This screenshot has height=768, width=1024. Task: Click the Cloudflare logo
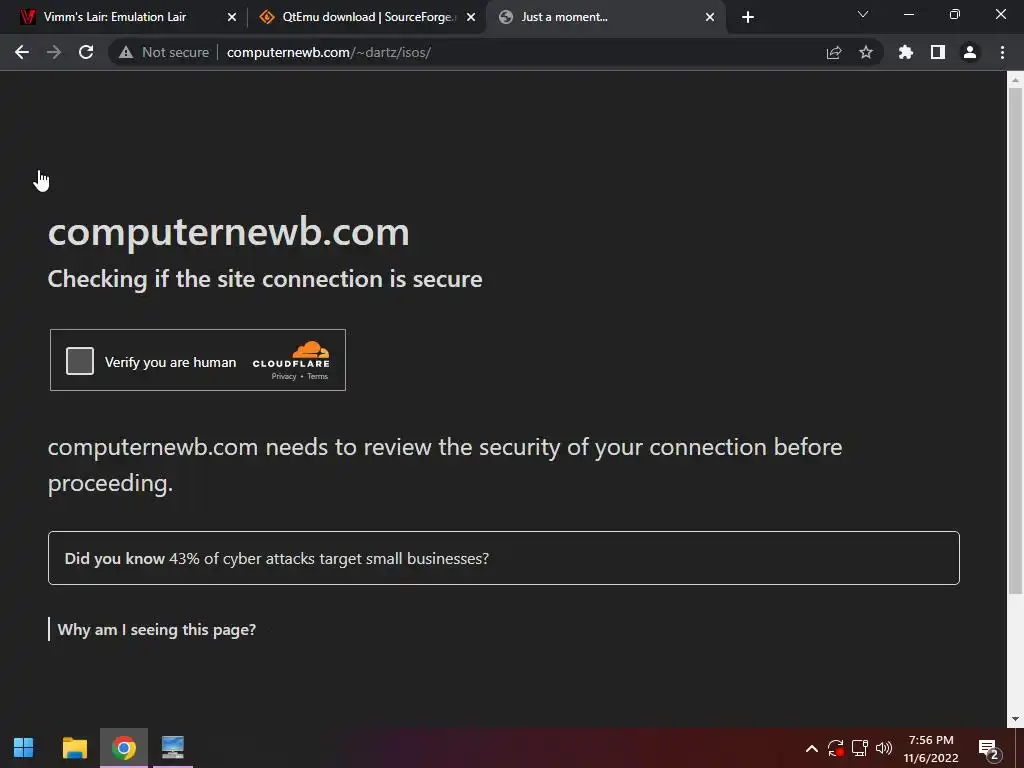coord(291,355)
